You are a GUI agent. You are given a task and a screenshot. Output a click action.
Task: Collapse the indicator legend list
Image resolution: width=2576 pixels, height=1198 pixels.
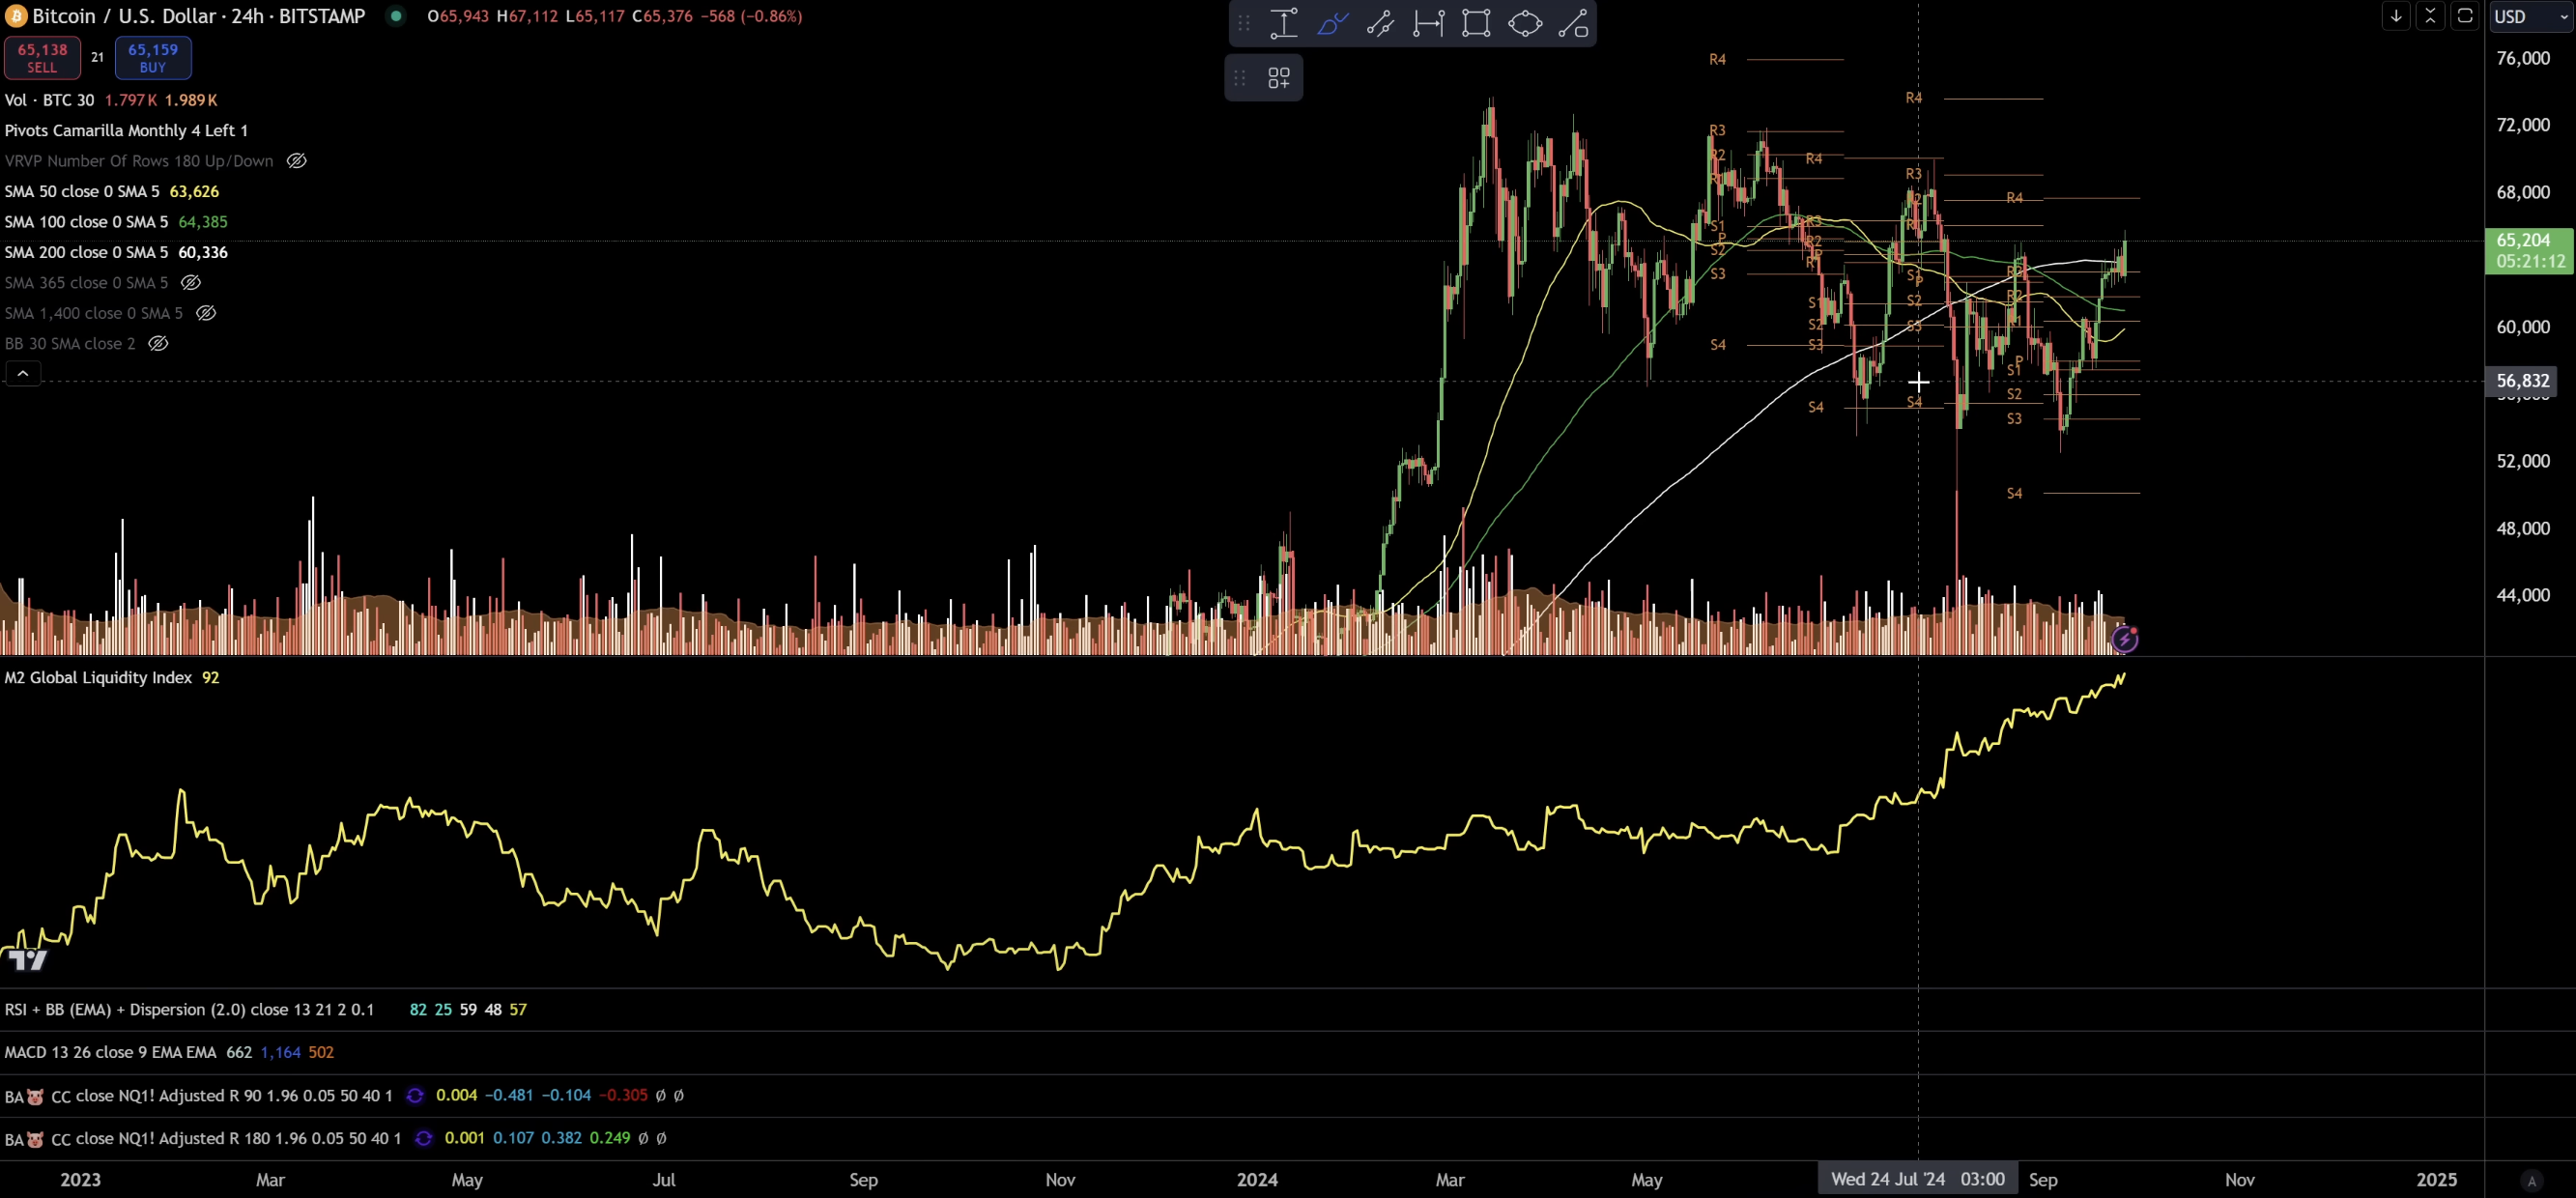coord(23,374)
